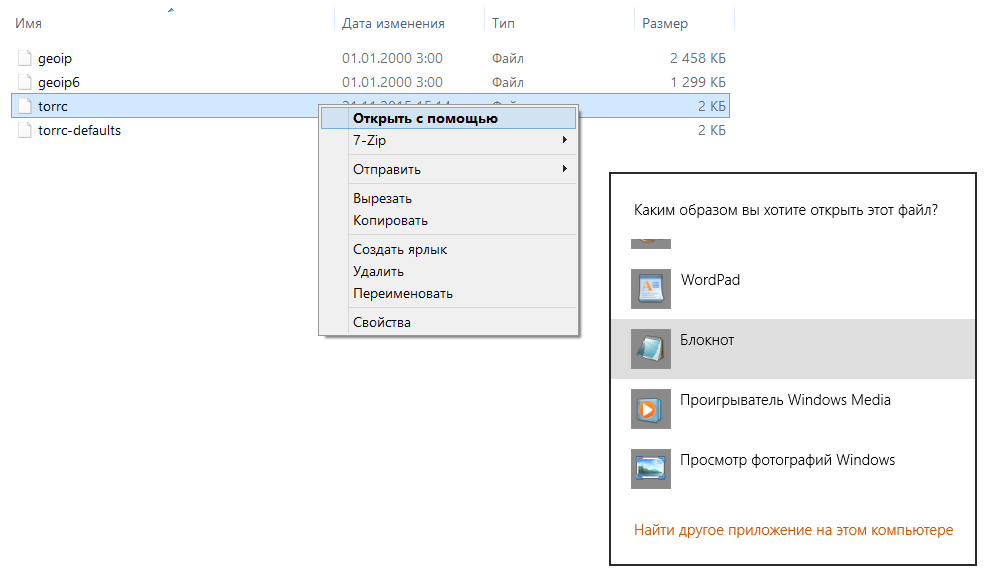
Task: Click the Просмотр фотографий Windows icon
Action: tap(651, 469)
